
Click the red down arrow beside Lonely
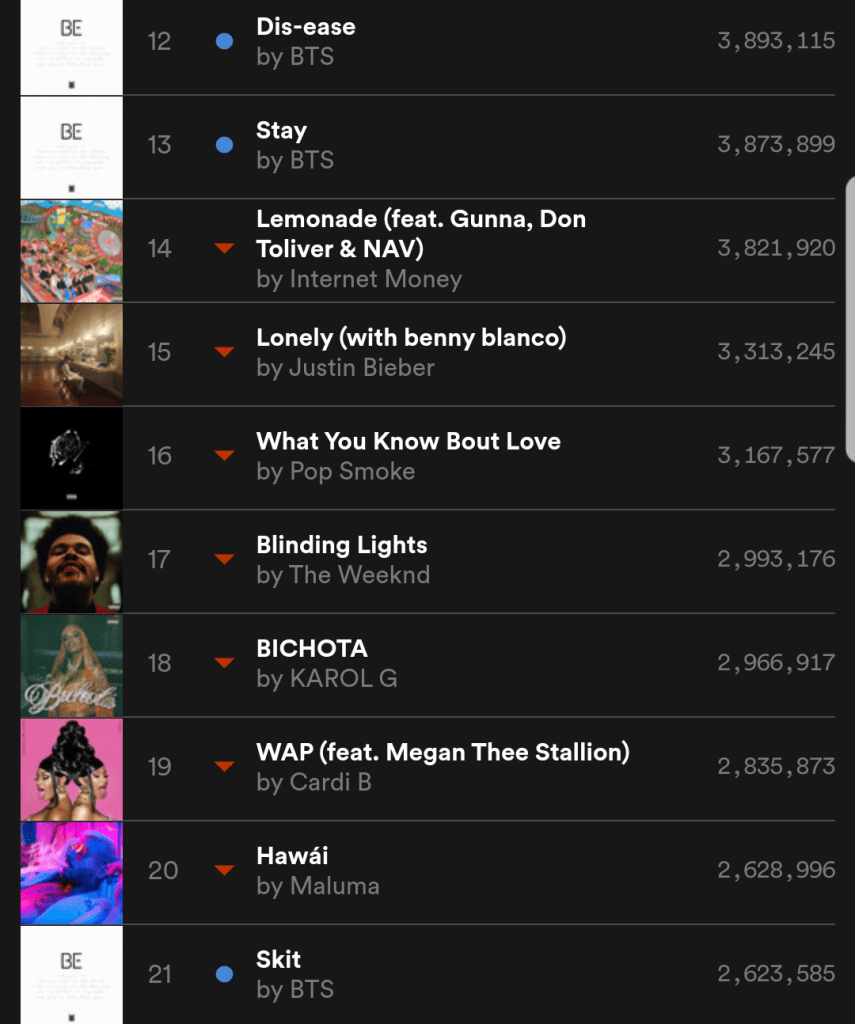[x=225, y=352]
